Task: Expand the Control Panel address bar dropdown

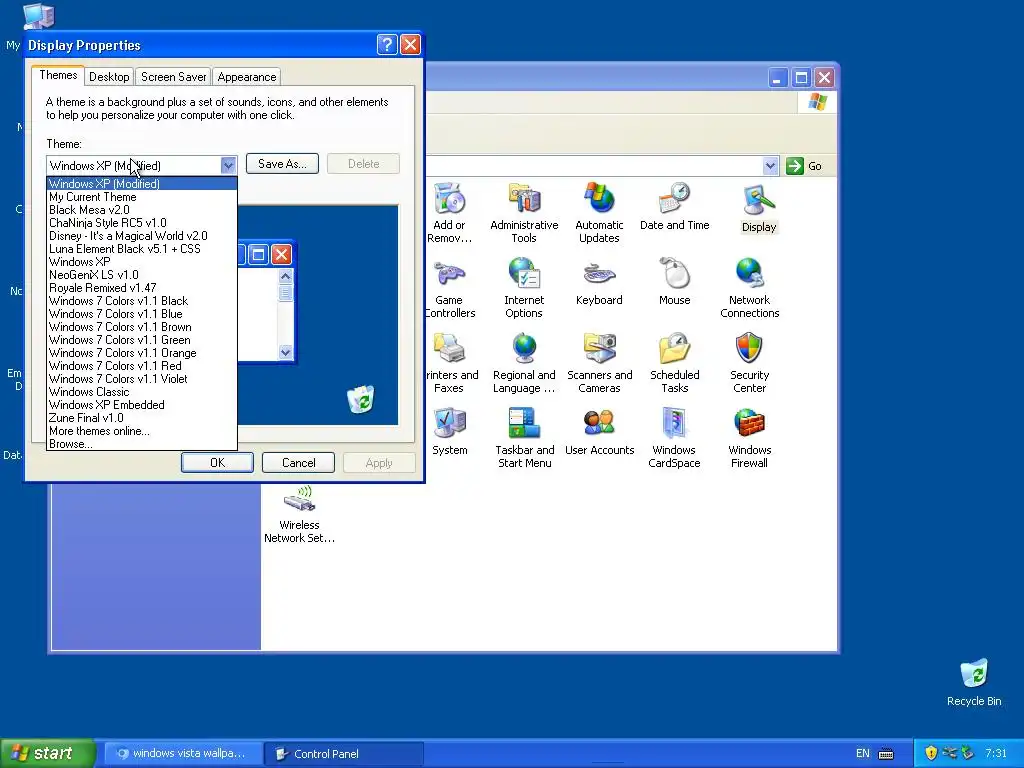Action: point(770,166)
